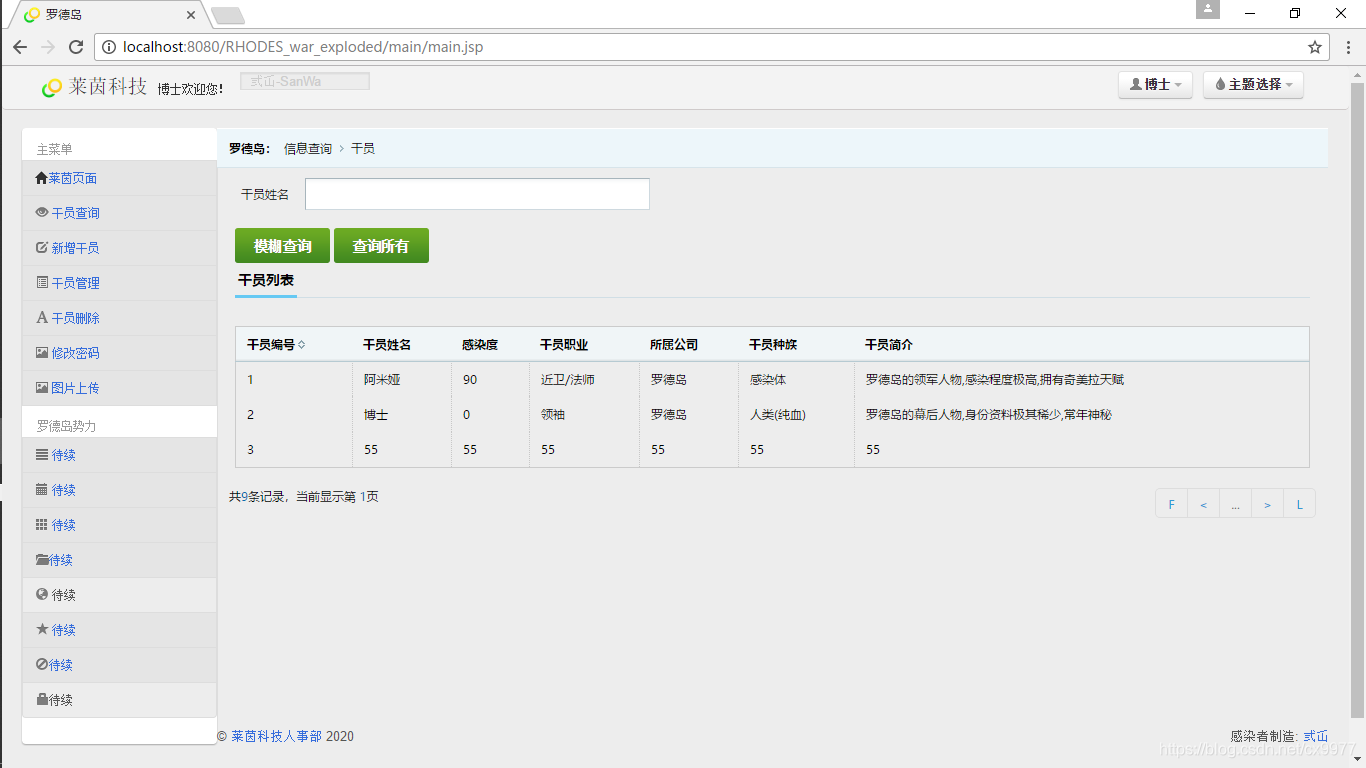Click the 干员简介 column header
This screenshot has height=768, width=1366.
point(889,345)
